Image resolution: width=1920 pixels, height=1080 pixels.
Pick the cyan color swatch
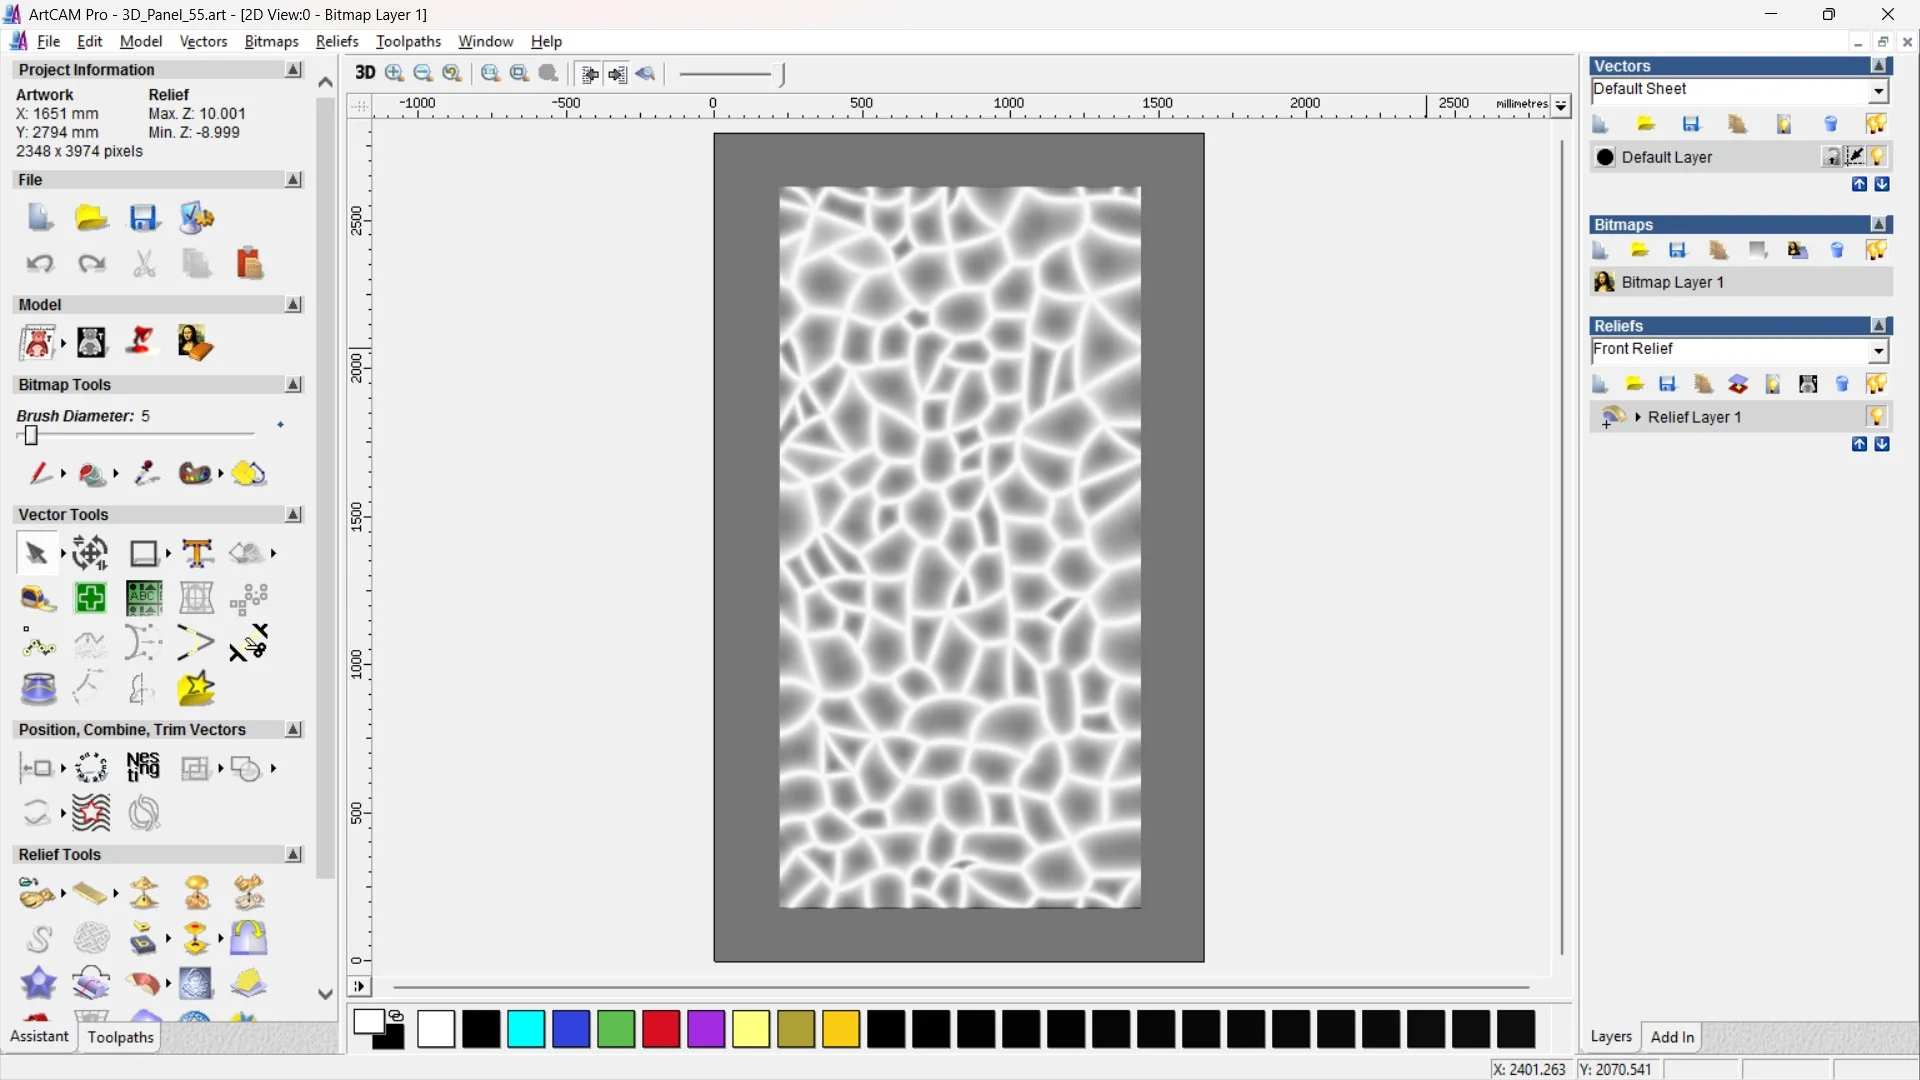click(526, 1029)
